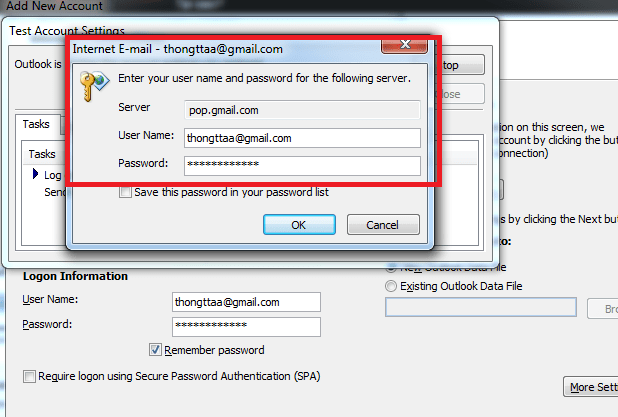Click Logon Information Password field
The width and height of the screenshot is (618, 417).
[x=246, y=327]
